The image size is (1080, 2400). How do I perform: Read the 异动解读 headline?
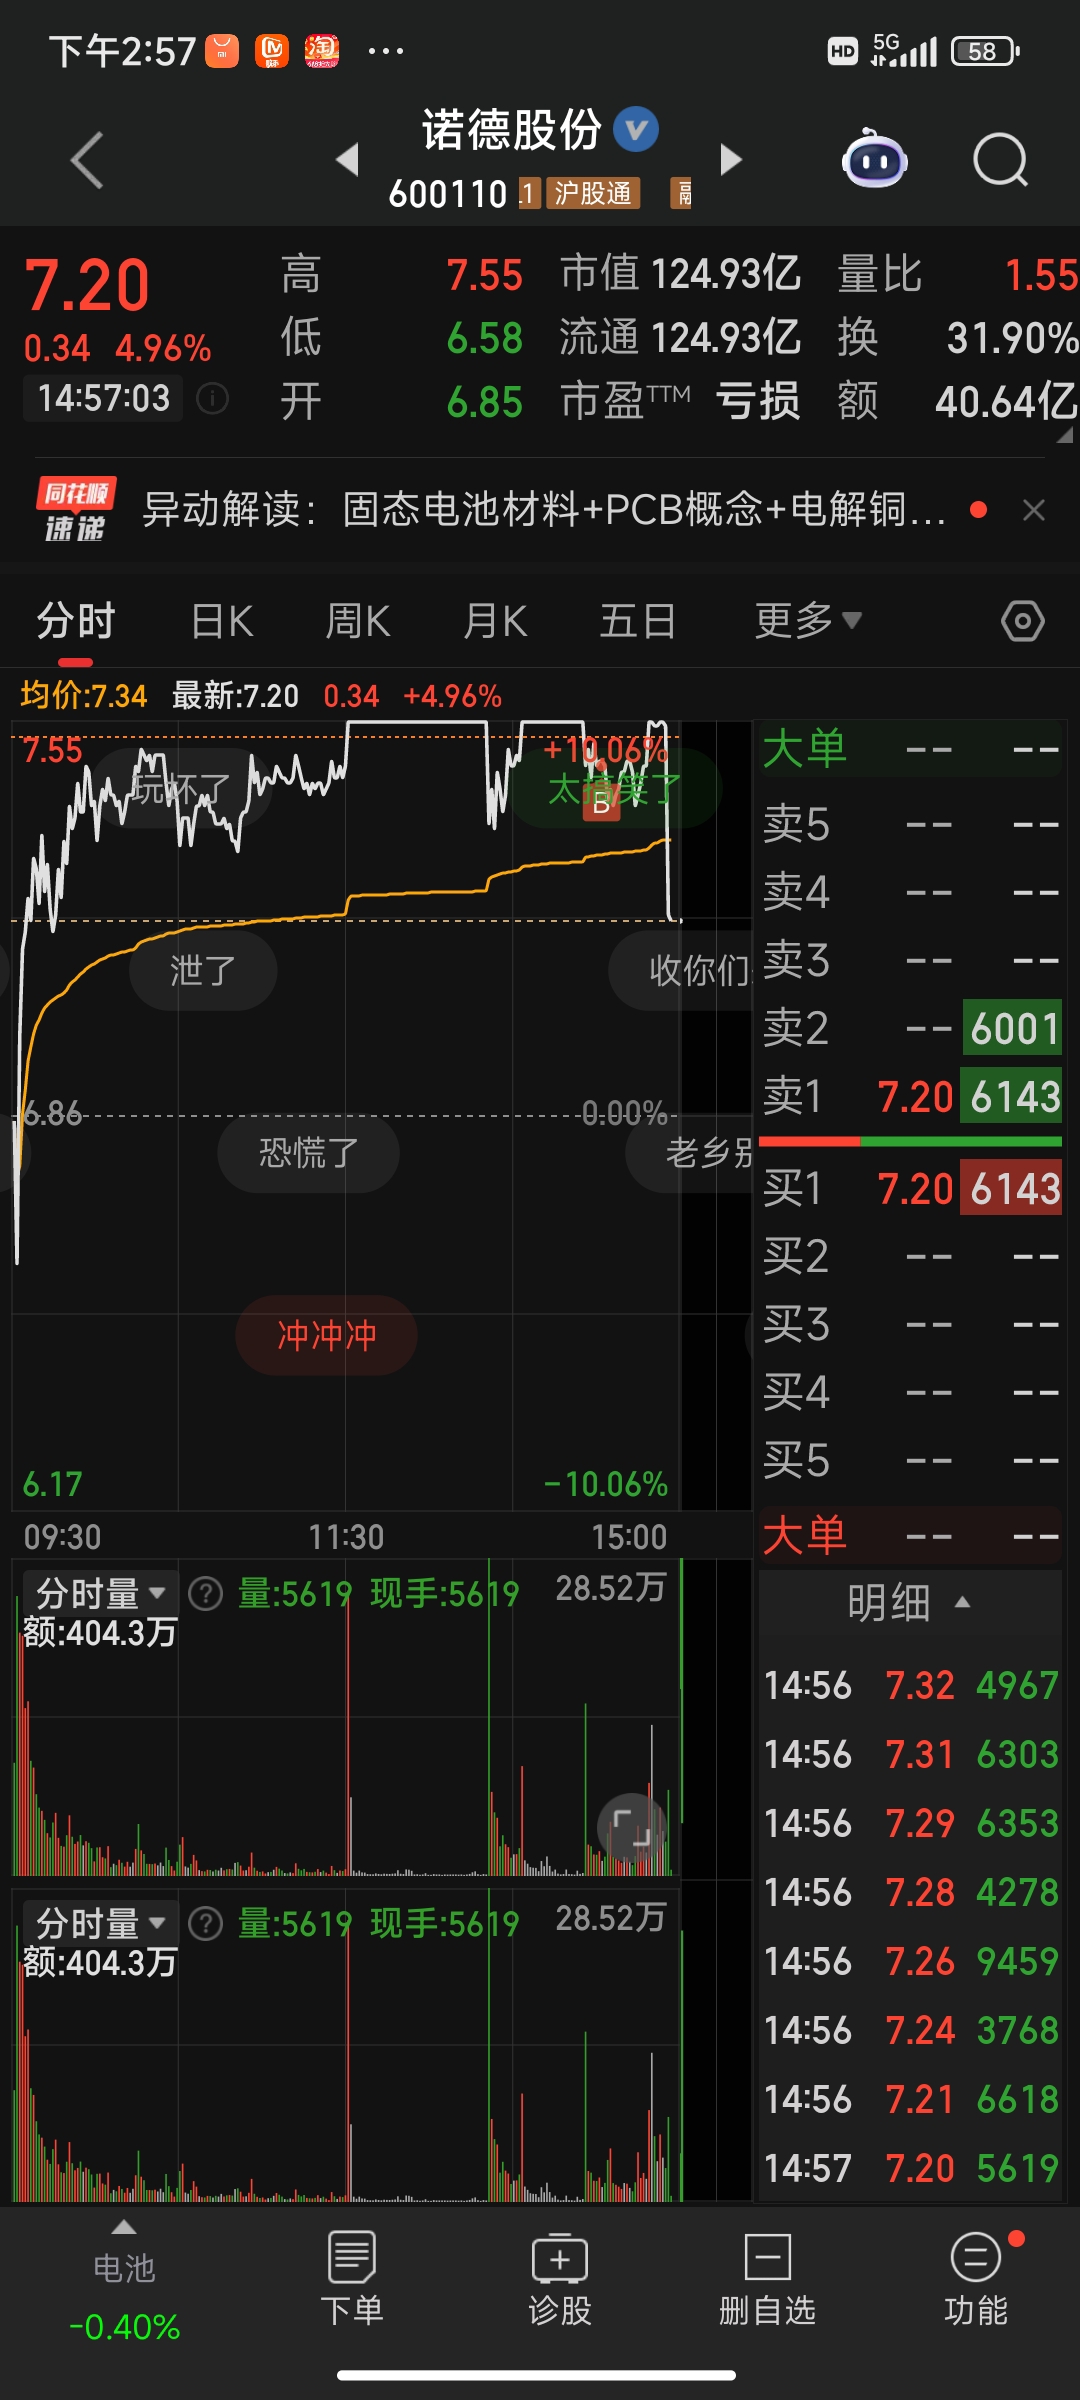pos(544,510)
